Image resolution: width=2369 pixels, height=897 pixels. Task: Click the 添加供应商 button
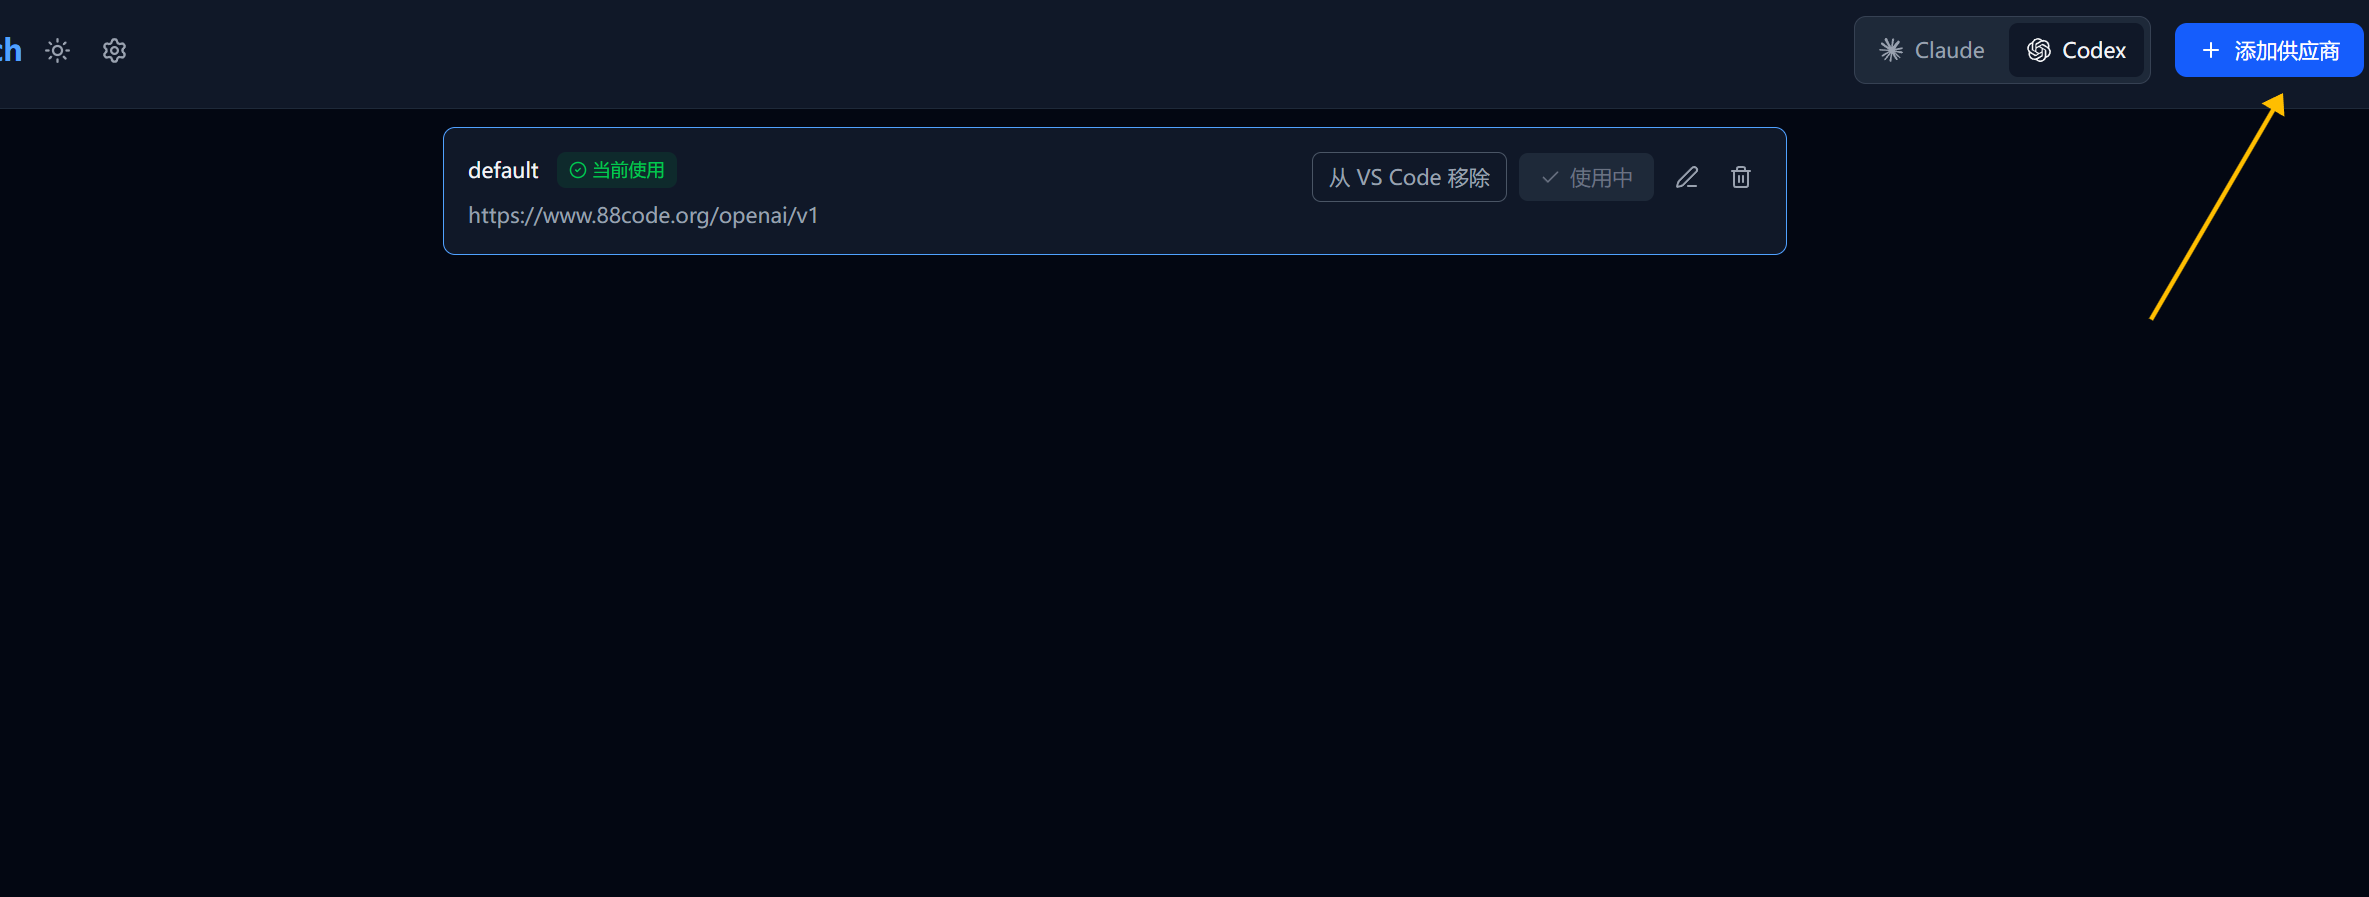2269,50
